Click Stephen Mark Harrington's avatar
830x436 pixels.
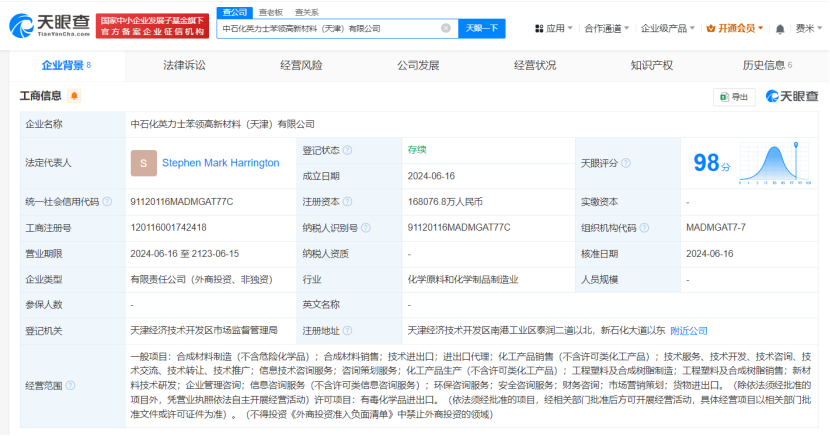pyautogui.click(x=143, y=163)
